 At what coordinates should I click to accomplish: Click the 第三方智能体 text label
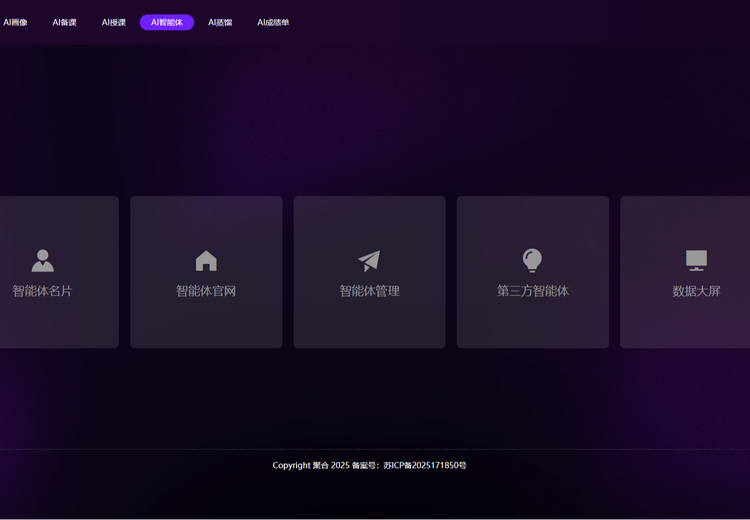pos(533,291)
